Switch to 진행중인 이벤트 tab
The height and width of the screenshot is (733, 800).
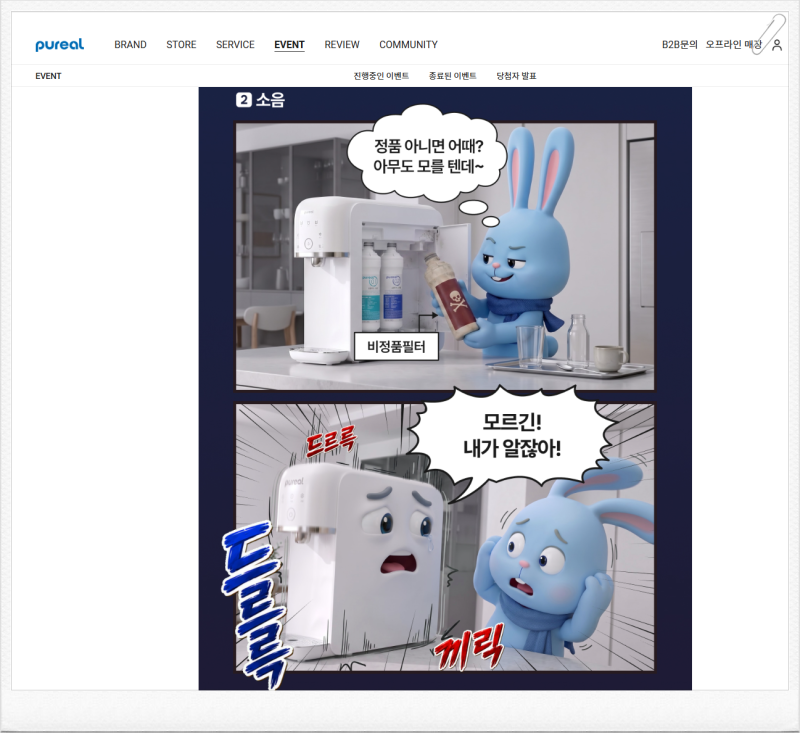381,76
